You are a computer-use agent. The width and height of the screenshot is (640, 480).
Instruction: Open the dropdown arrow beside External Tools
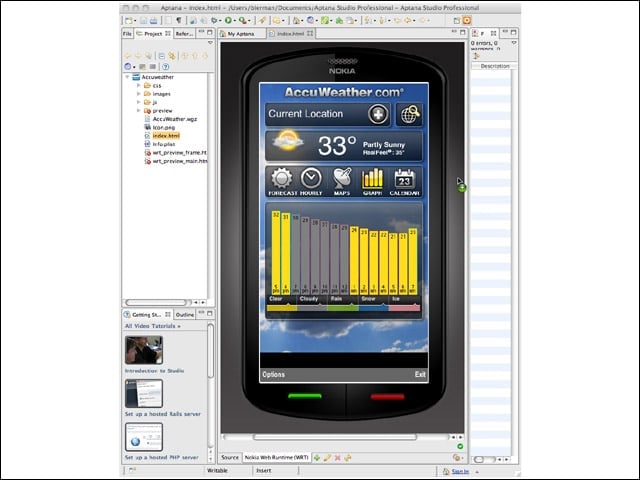[249, 21]
